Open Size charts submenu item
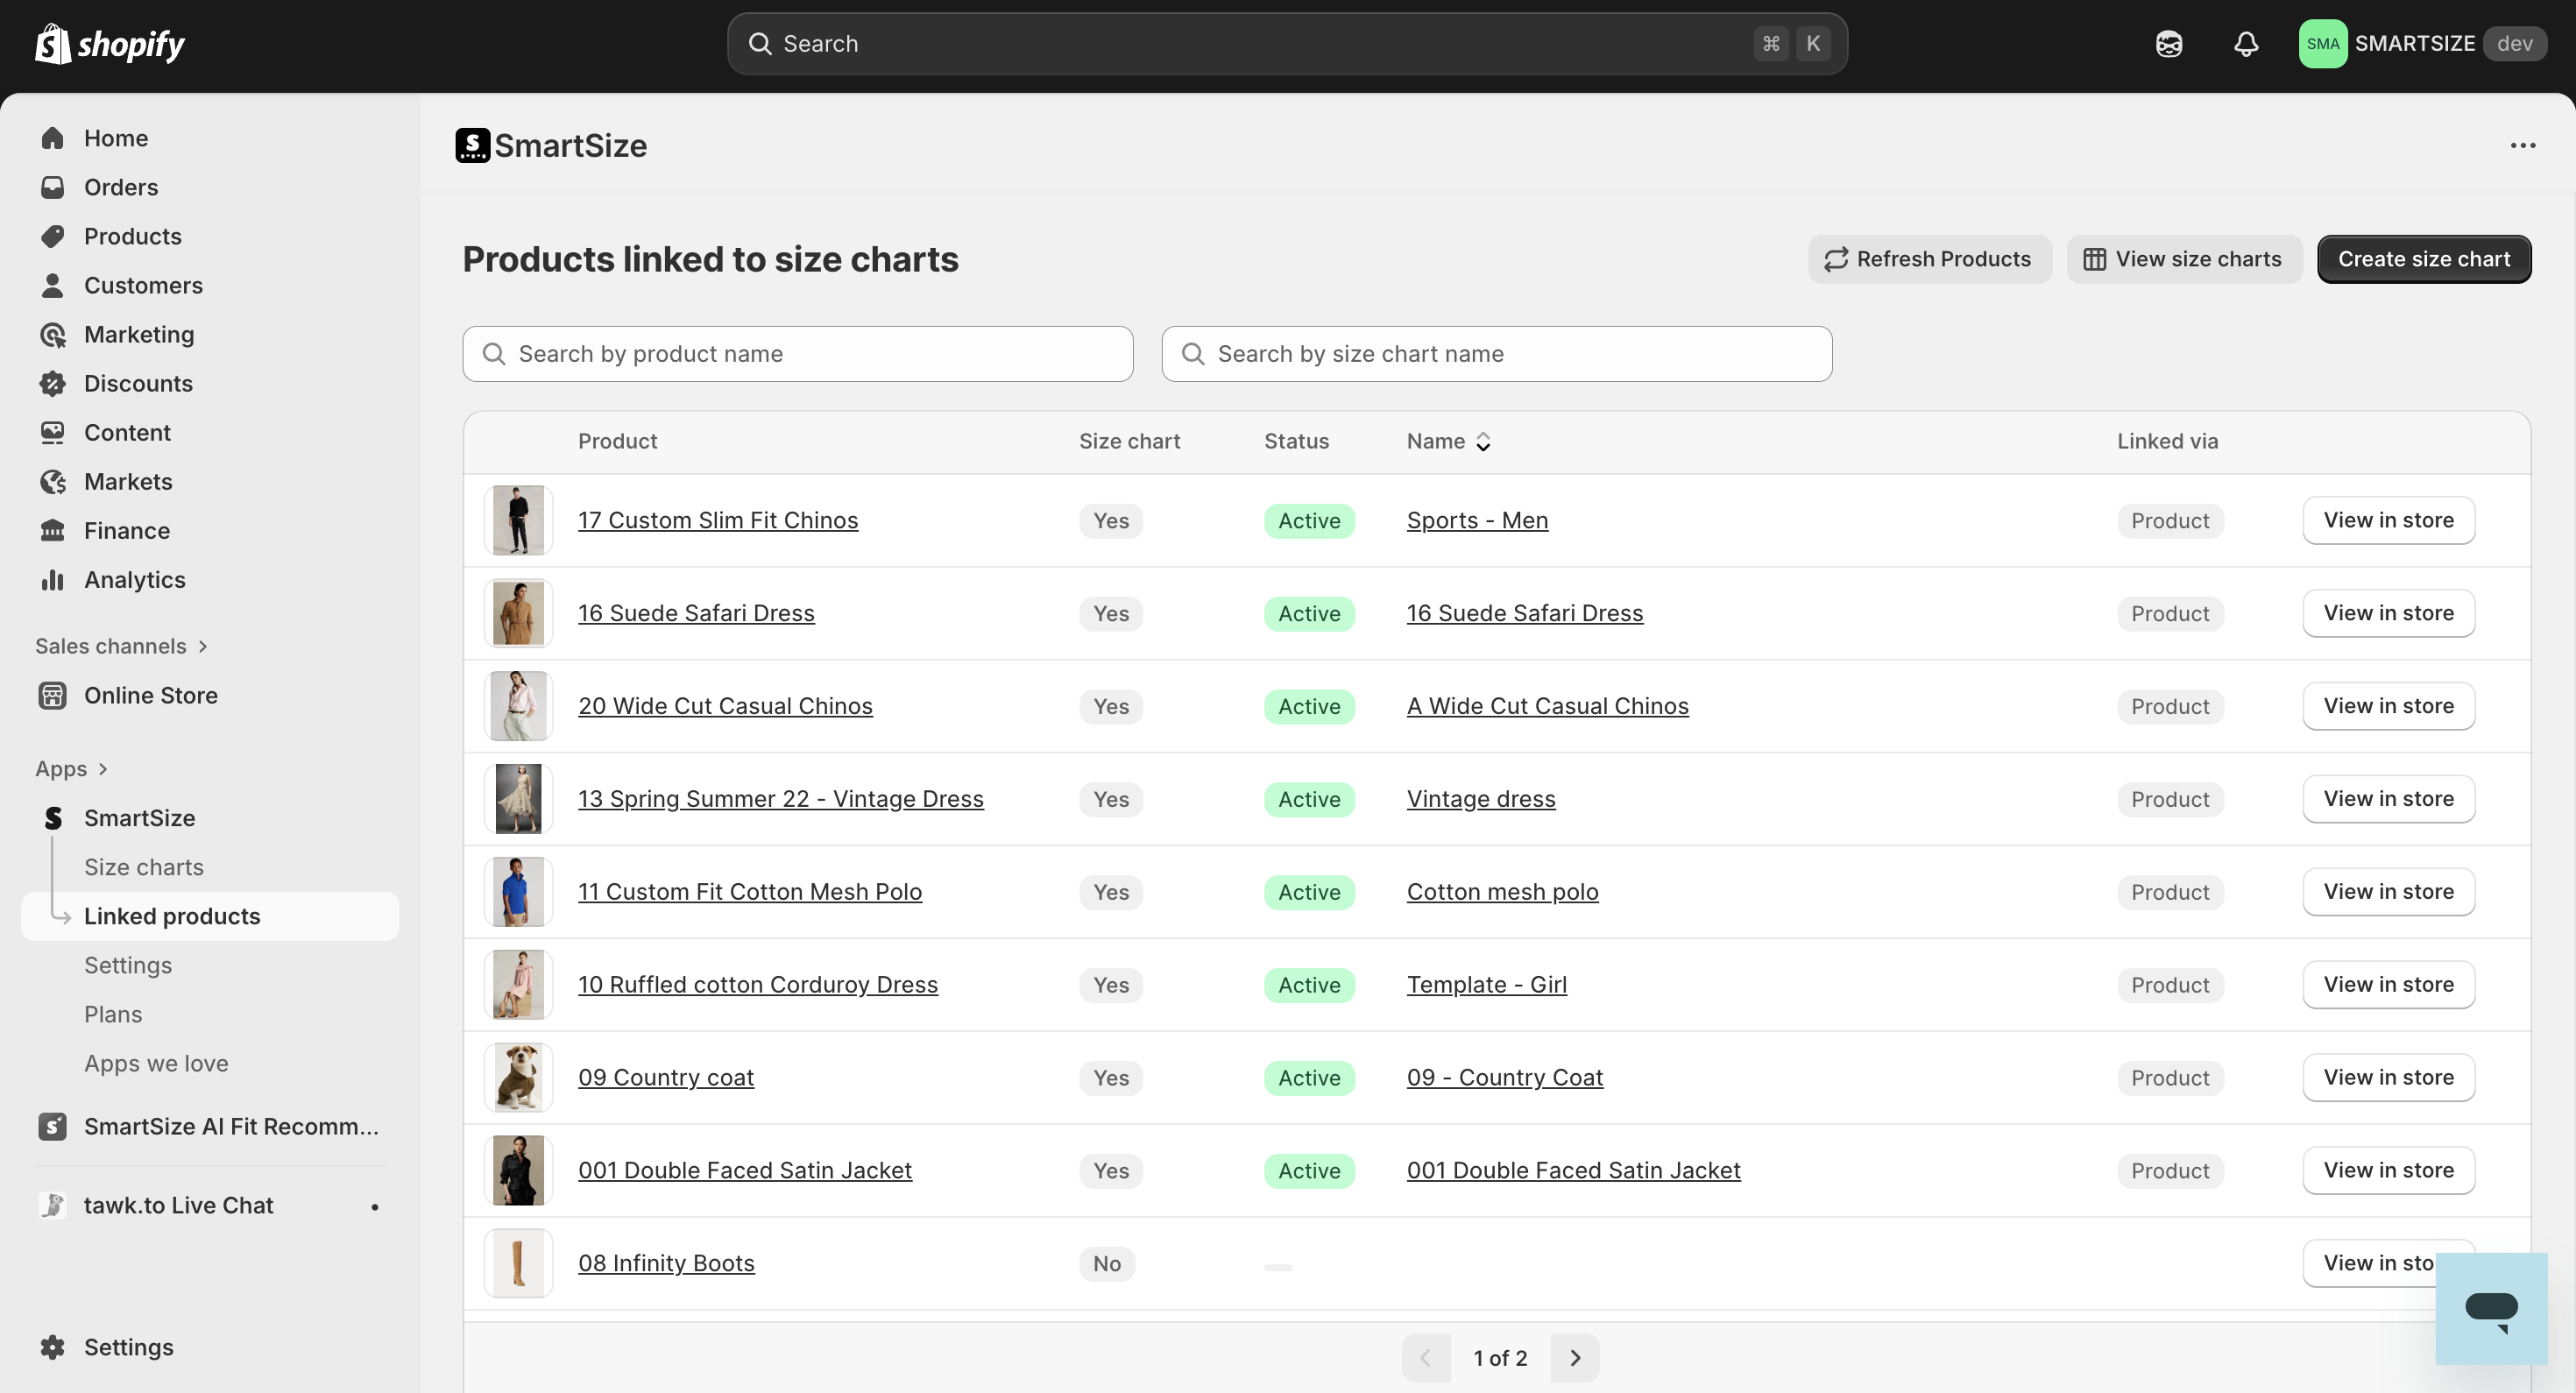This screenshot has width=2576, height=1393. 144,867
